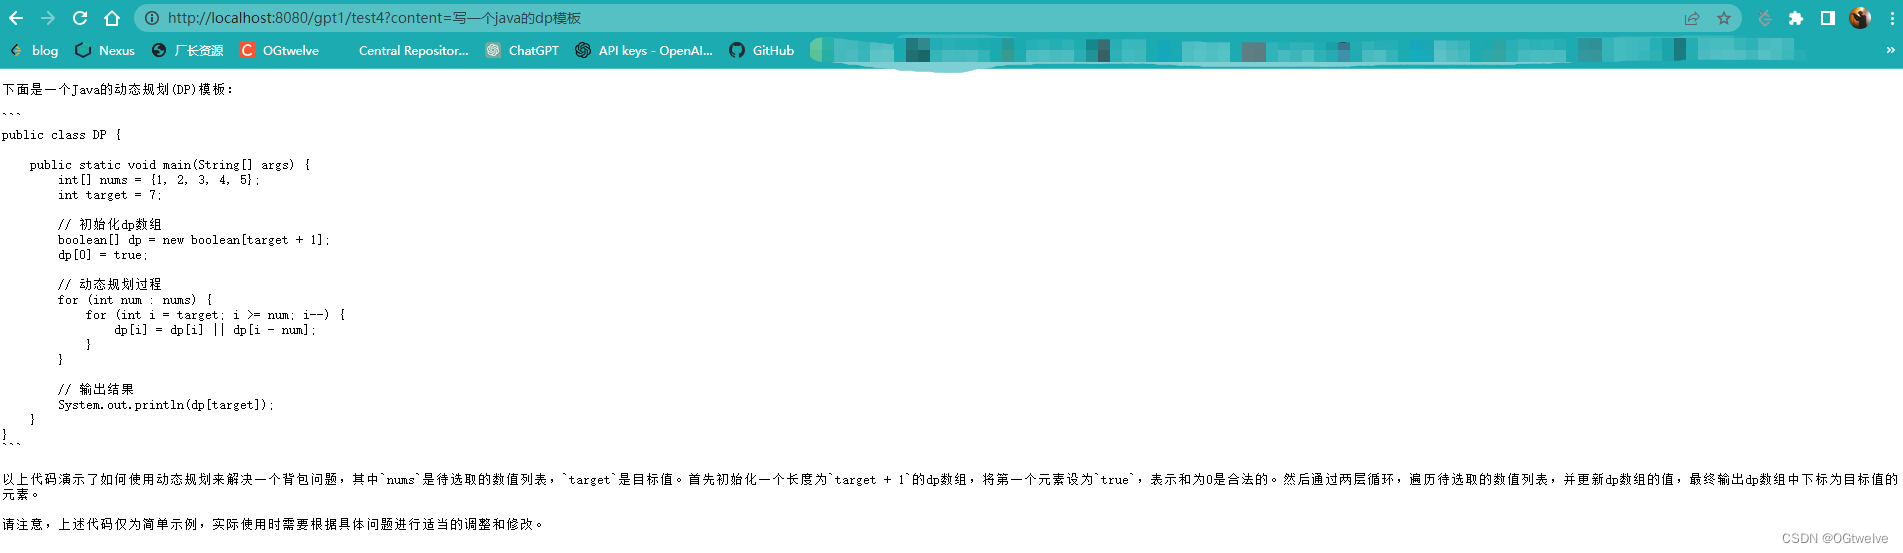The image size is (1903, 553).
Task: Open the browser home page
Action: 112,18
